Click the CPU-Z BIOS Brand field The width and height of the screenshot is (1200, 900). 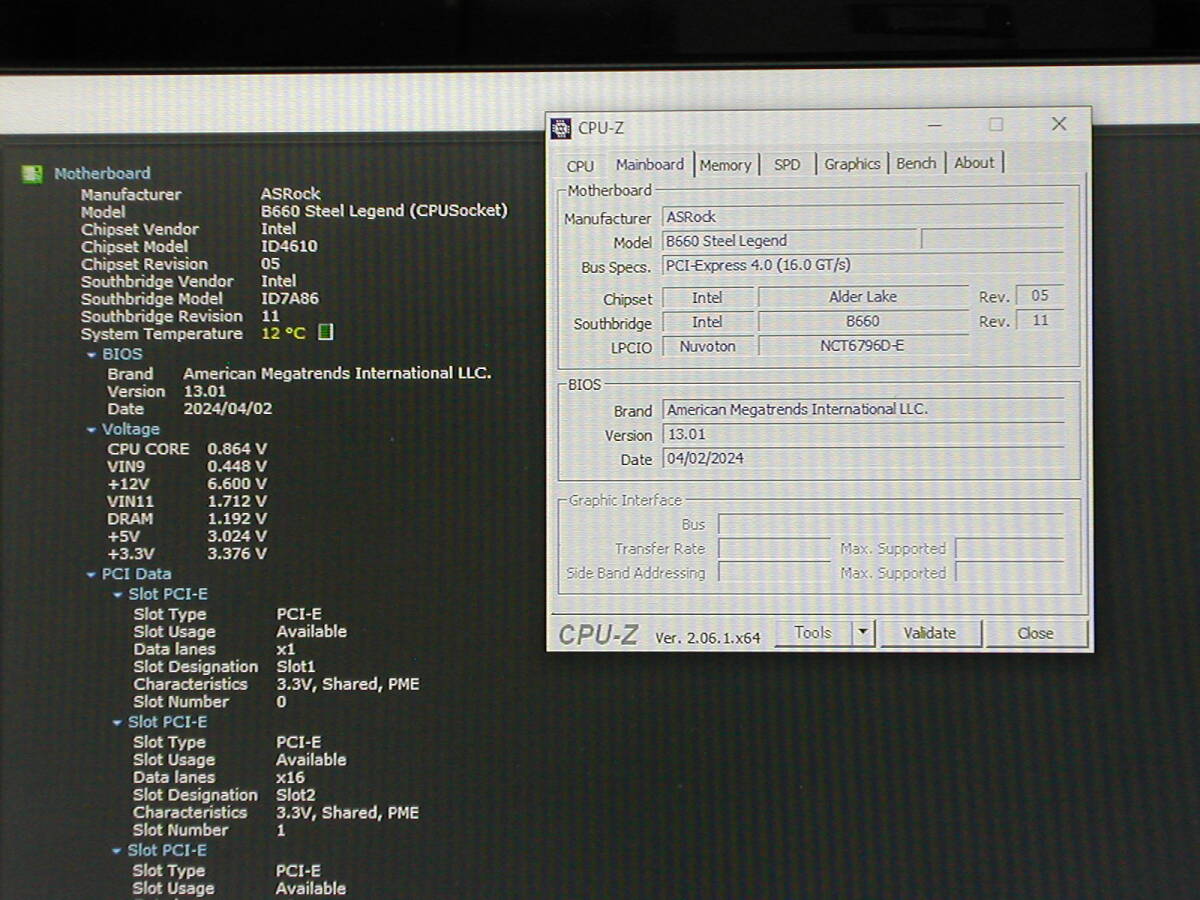[x=862, y=410]
